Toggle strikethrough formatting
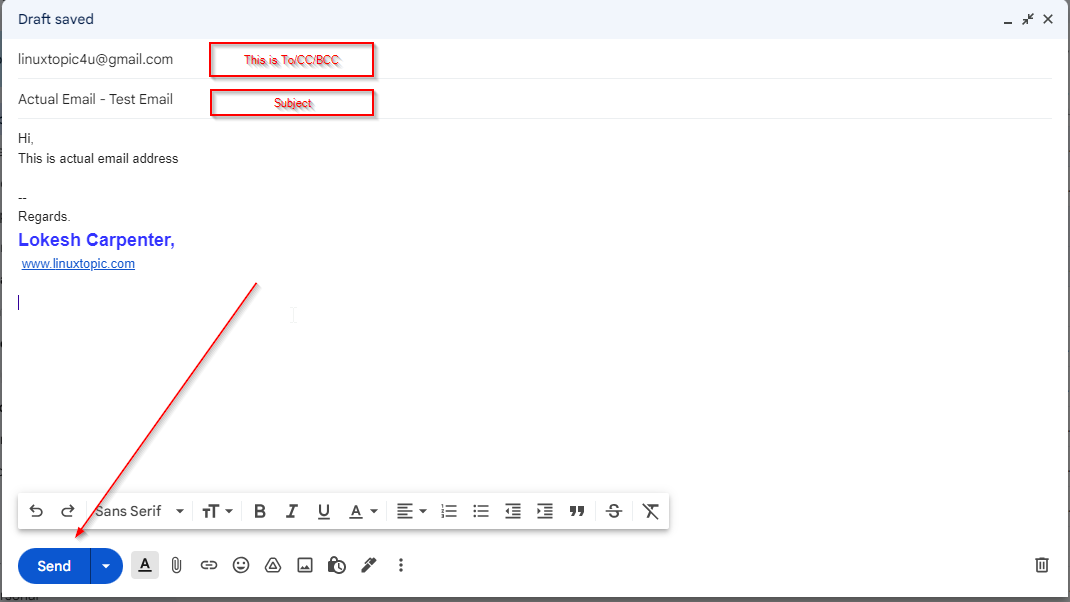The width and height of the screenshot is (1070, 602). pos(613,511)
